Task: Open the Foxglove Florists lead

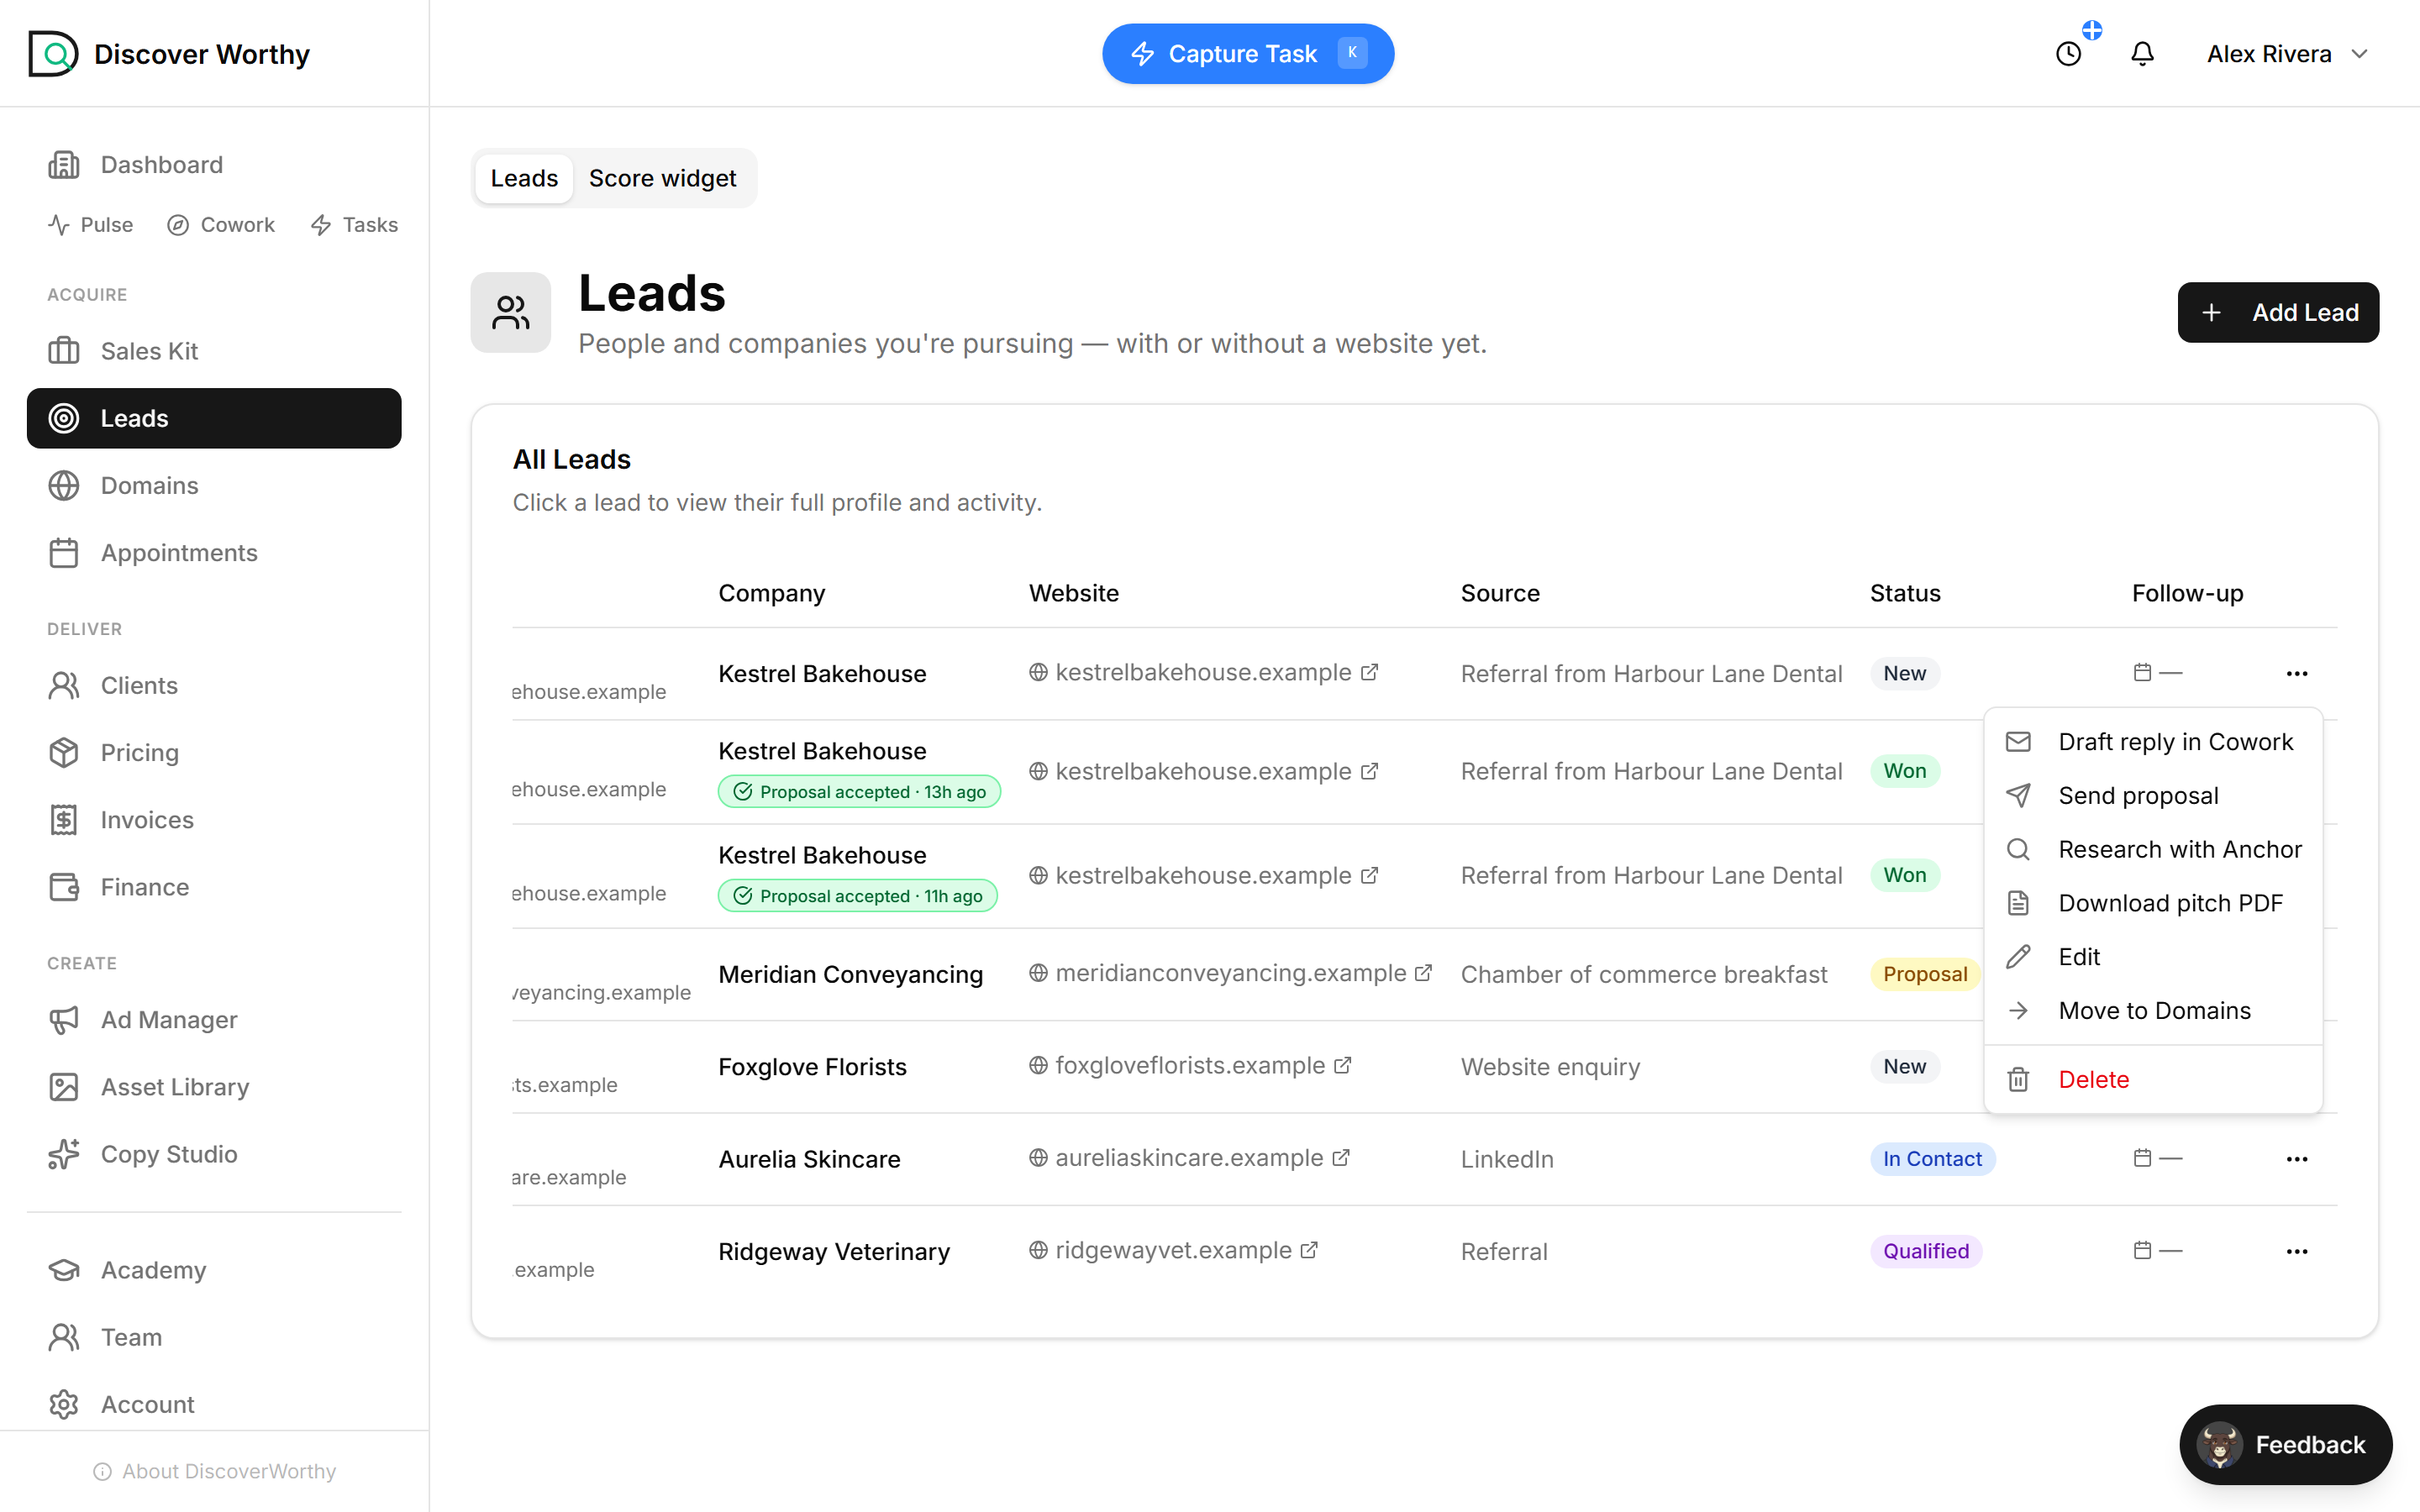Action: point(812,1067)
